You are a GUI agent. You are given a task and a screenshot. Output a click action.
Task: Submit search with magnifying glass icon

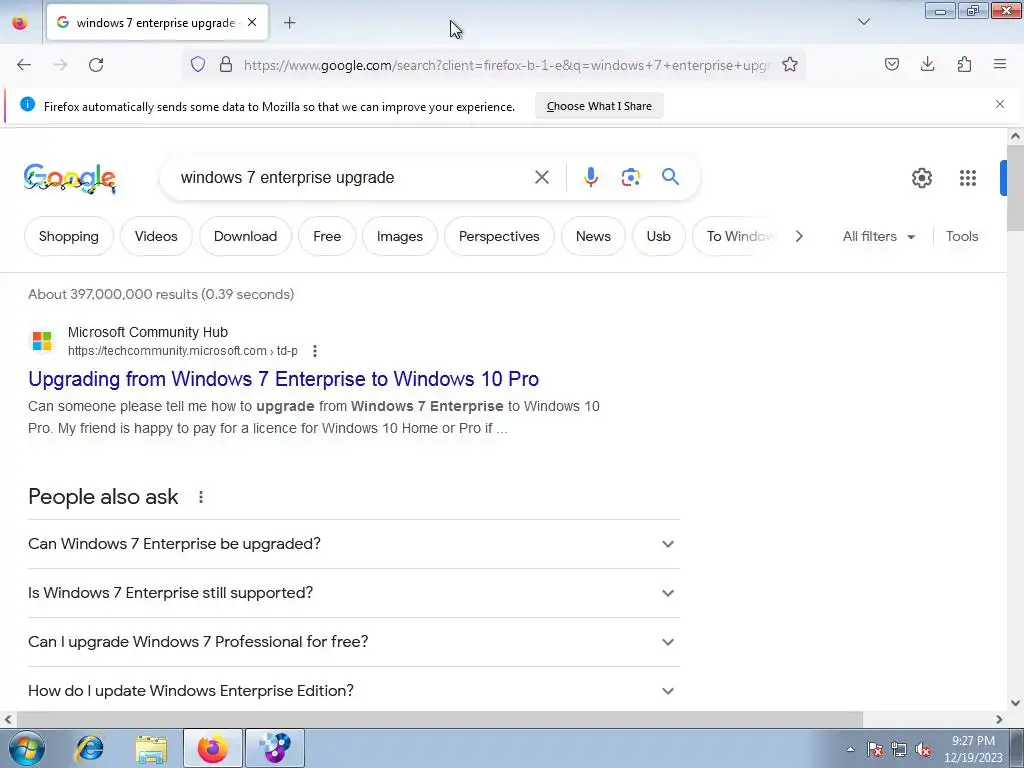[670, 176]
